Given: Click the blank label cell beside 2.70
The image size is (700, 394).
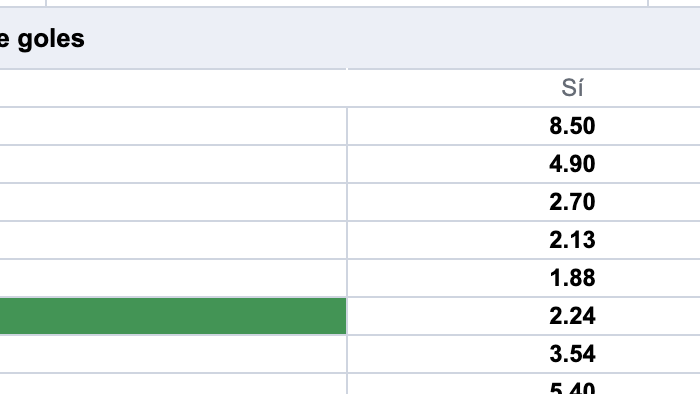Looking at the screenshot, I should tap(173, 202).
